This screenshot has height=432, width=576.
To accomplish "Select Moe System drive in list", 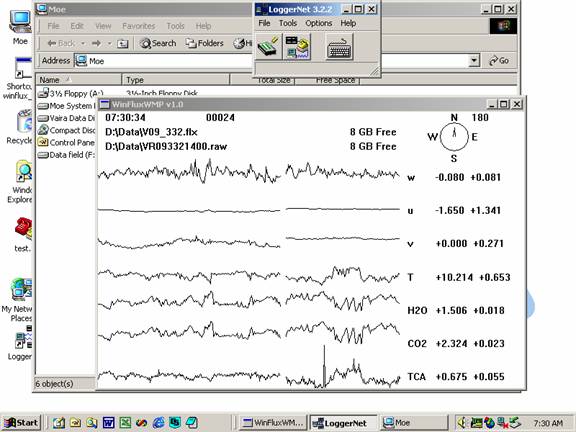I will coord(66,106).
